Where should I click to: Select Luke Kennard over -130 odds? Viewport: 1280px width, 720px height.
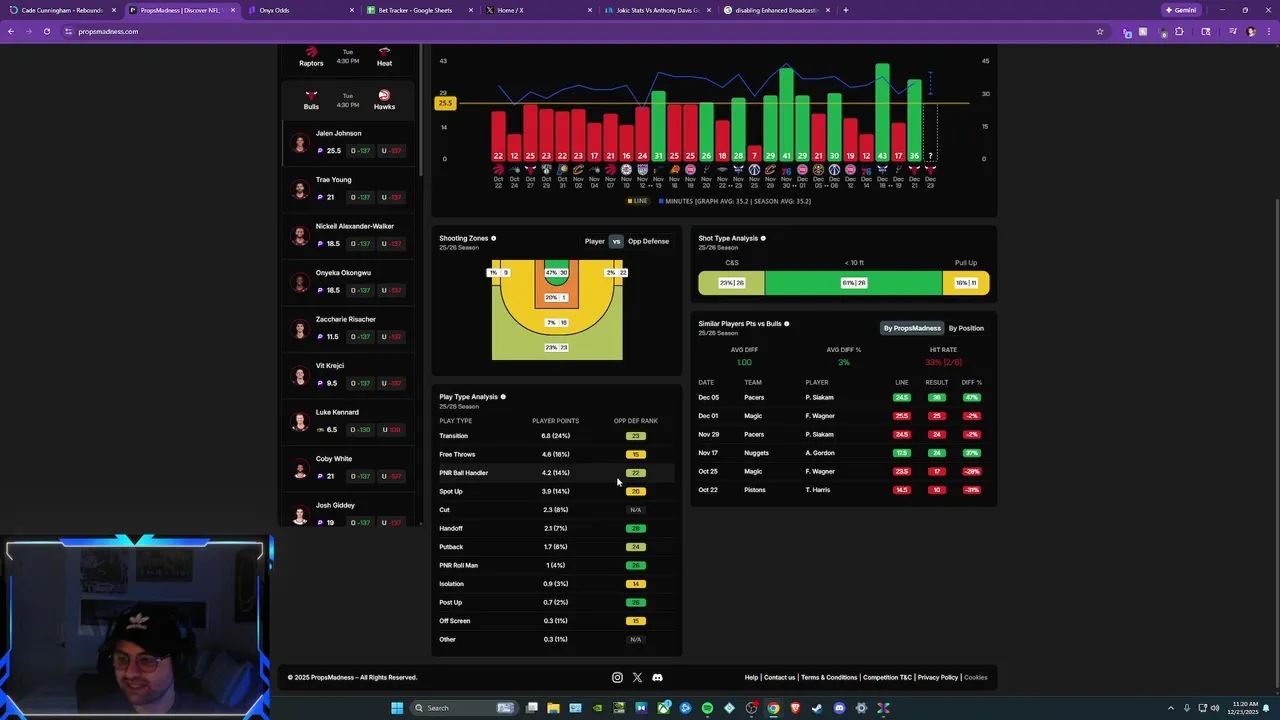pyautogui.click(x=361, y=430)
